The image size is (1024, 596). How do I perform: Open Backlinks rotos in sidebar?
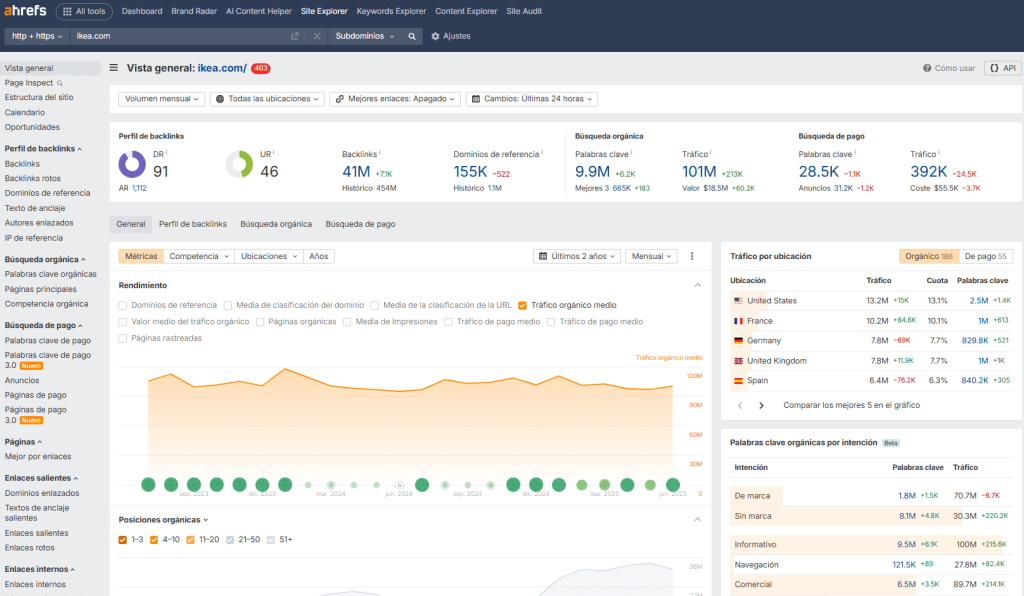click(33, 178)
